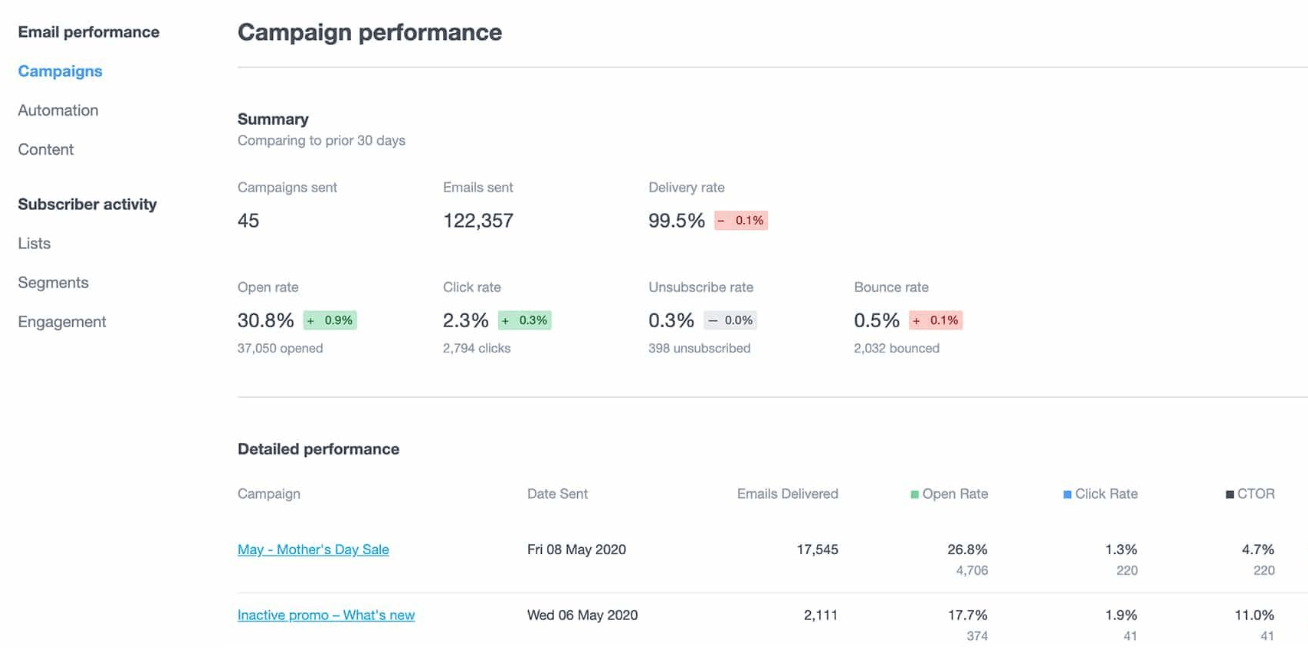
Task: Click the bounce rate +0.1% change badge
Action: click(x=936, y=320)
